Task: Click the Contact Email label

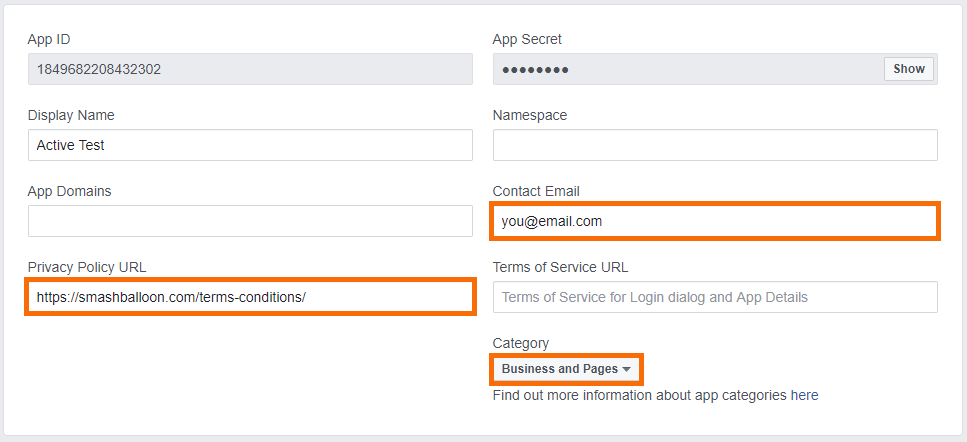Action: point(536,191)
